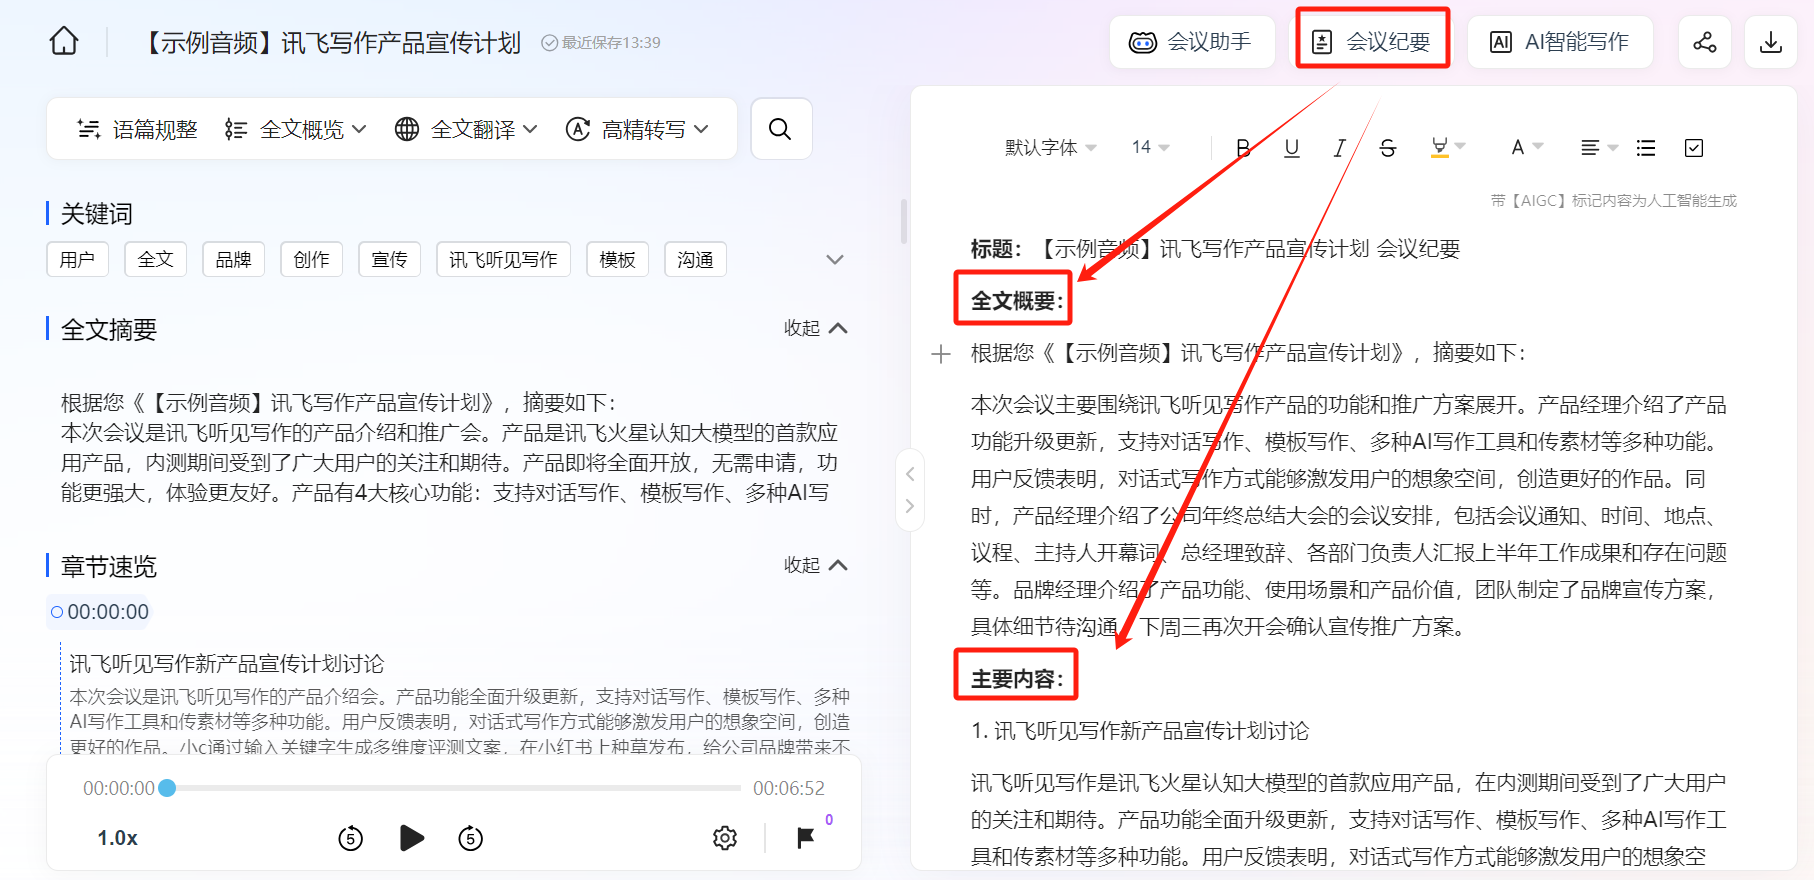Launch AI智能写作 smart writing
The height and width of the screenshot is (880, 1814).
pyautogui.click(x=1560, y=42)
